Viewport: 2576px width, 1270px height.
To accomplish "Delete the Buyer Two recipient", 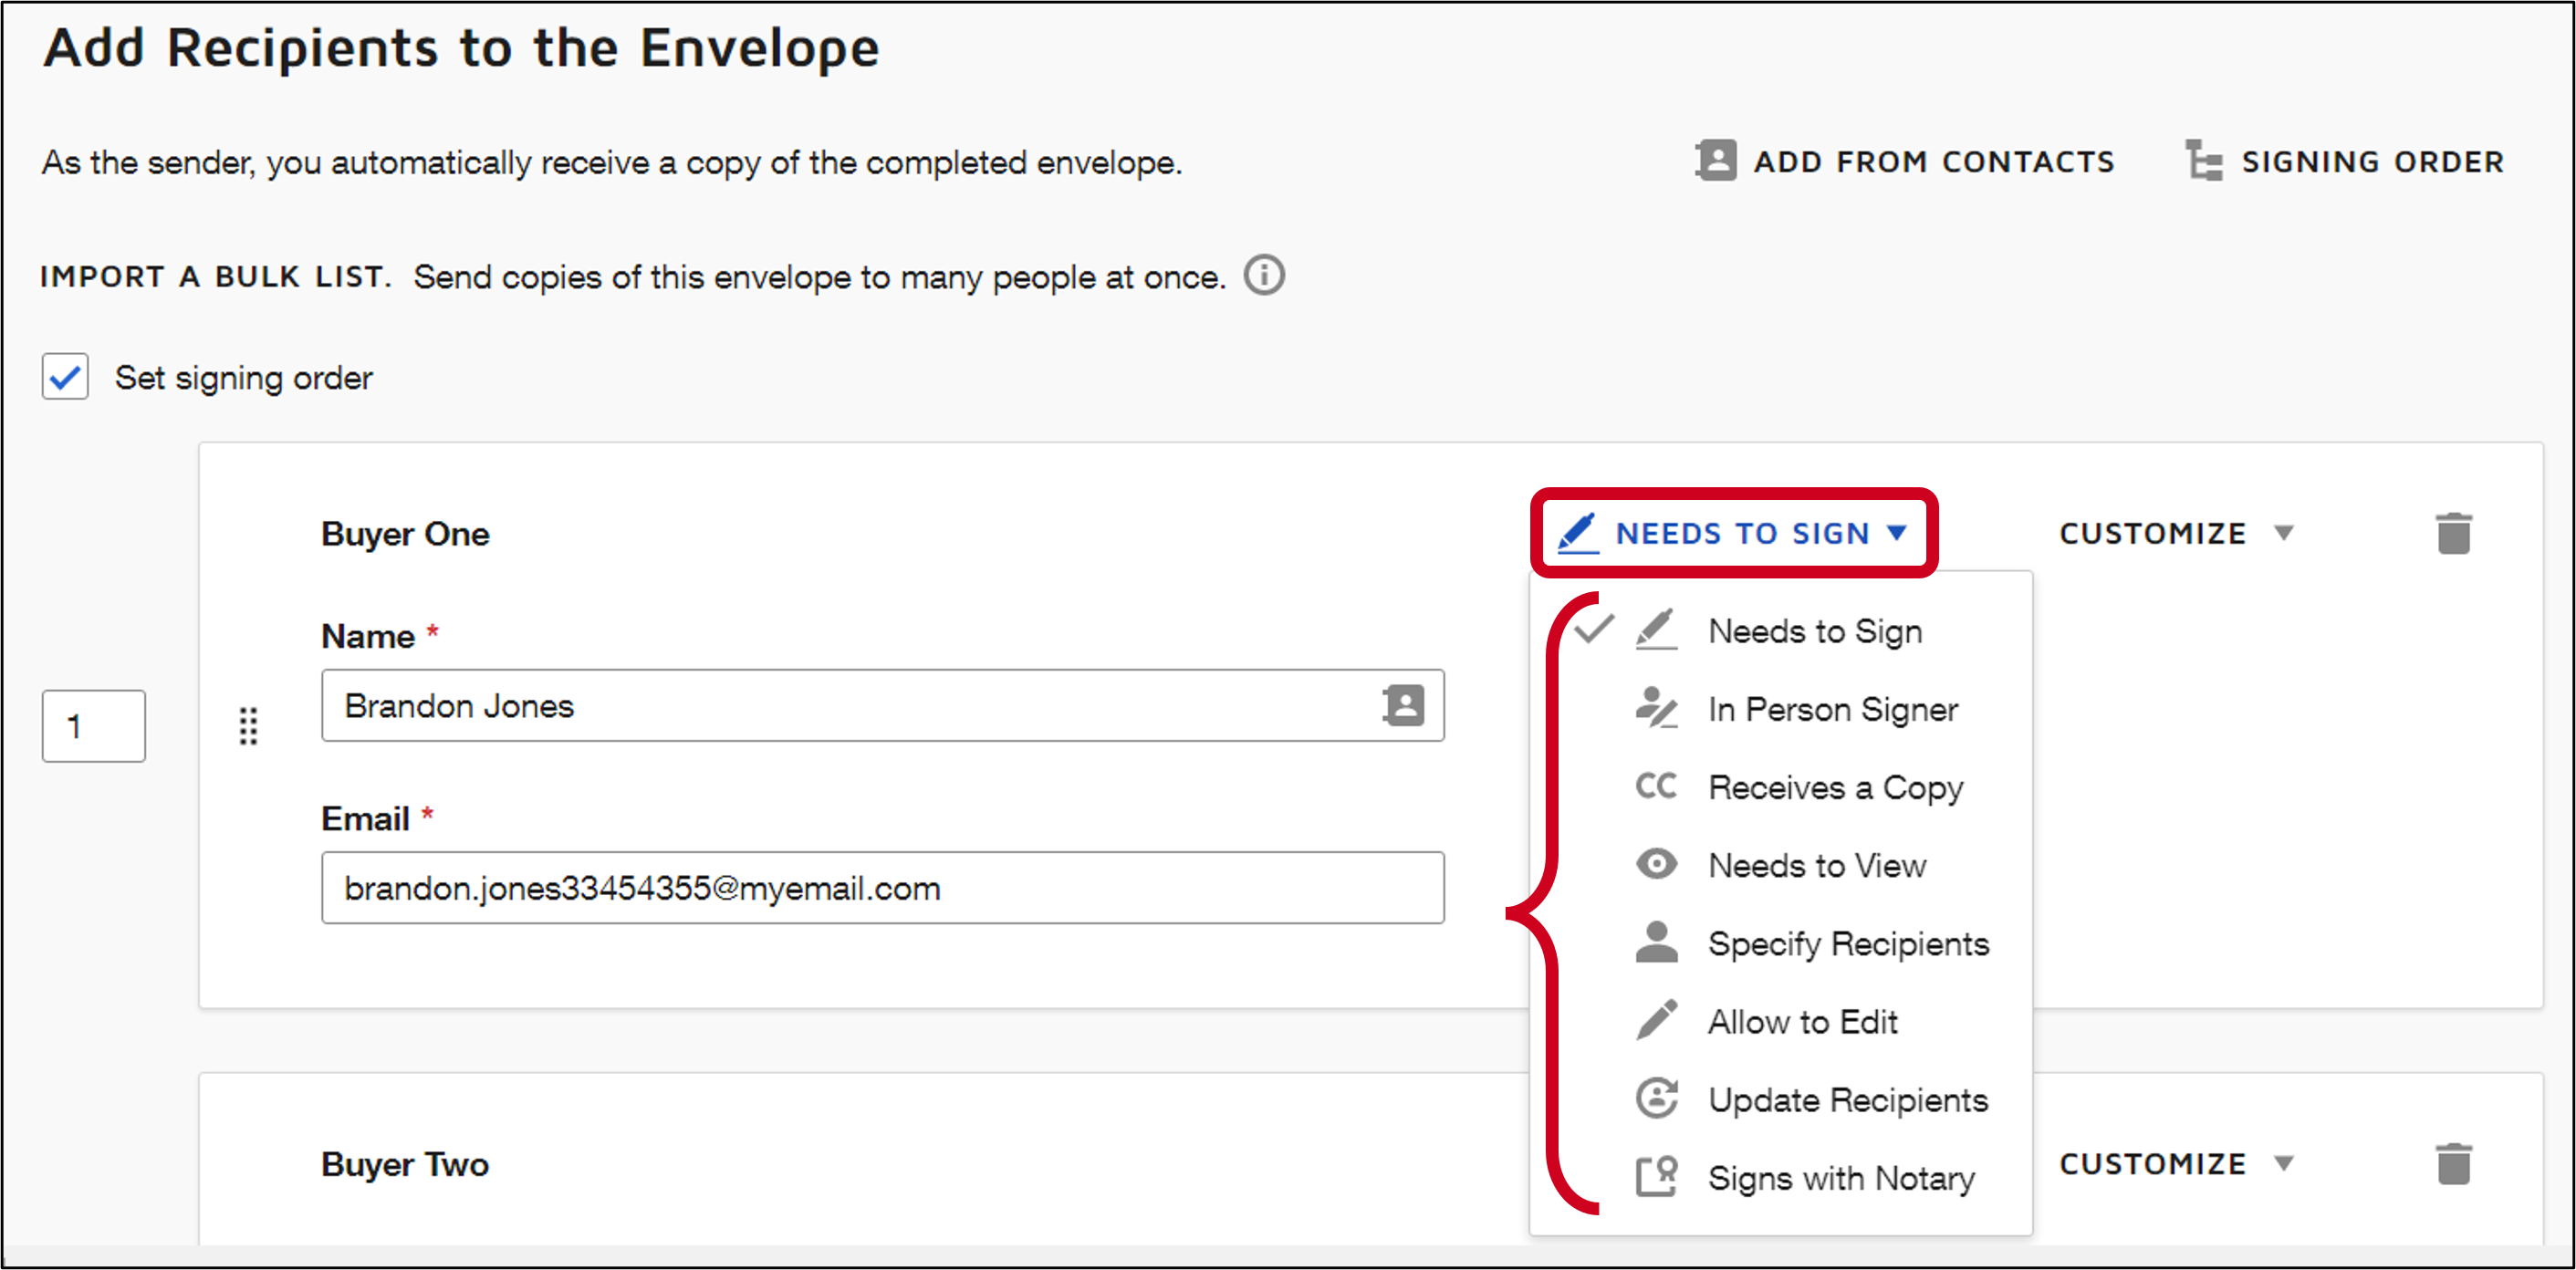I will (x=2453, y=1163).
